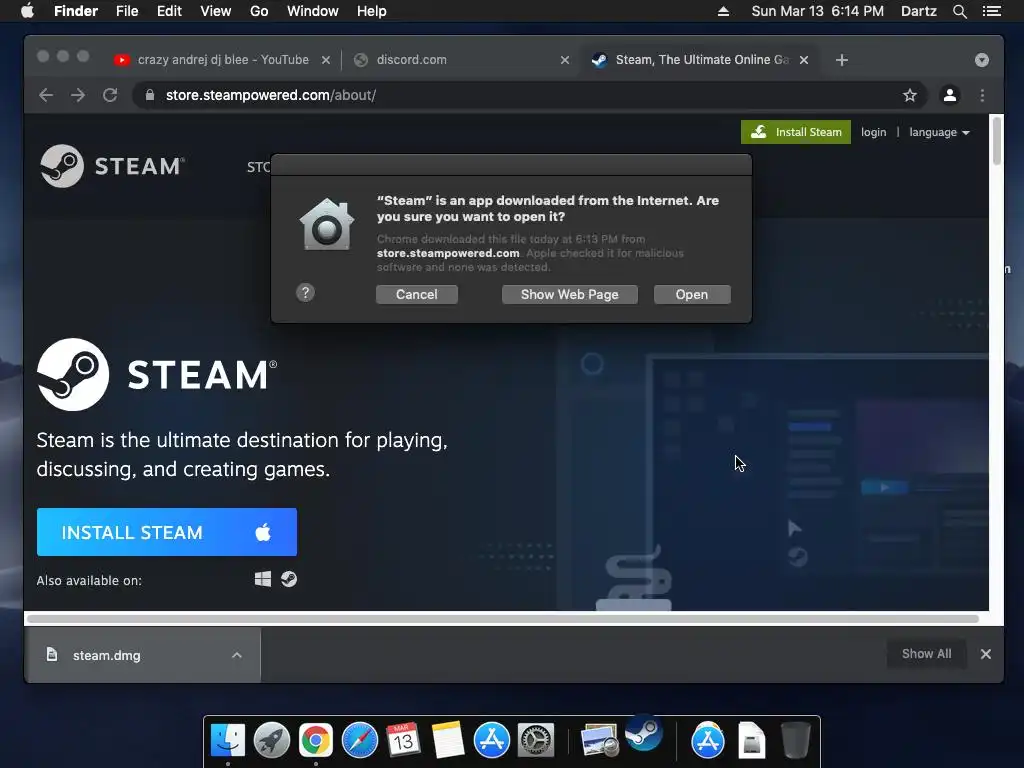Close the downloads bar
This screenshot has width=1024, height=768.
985,654
